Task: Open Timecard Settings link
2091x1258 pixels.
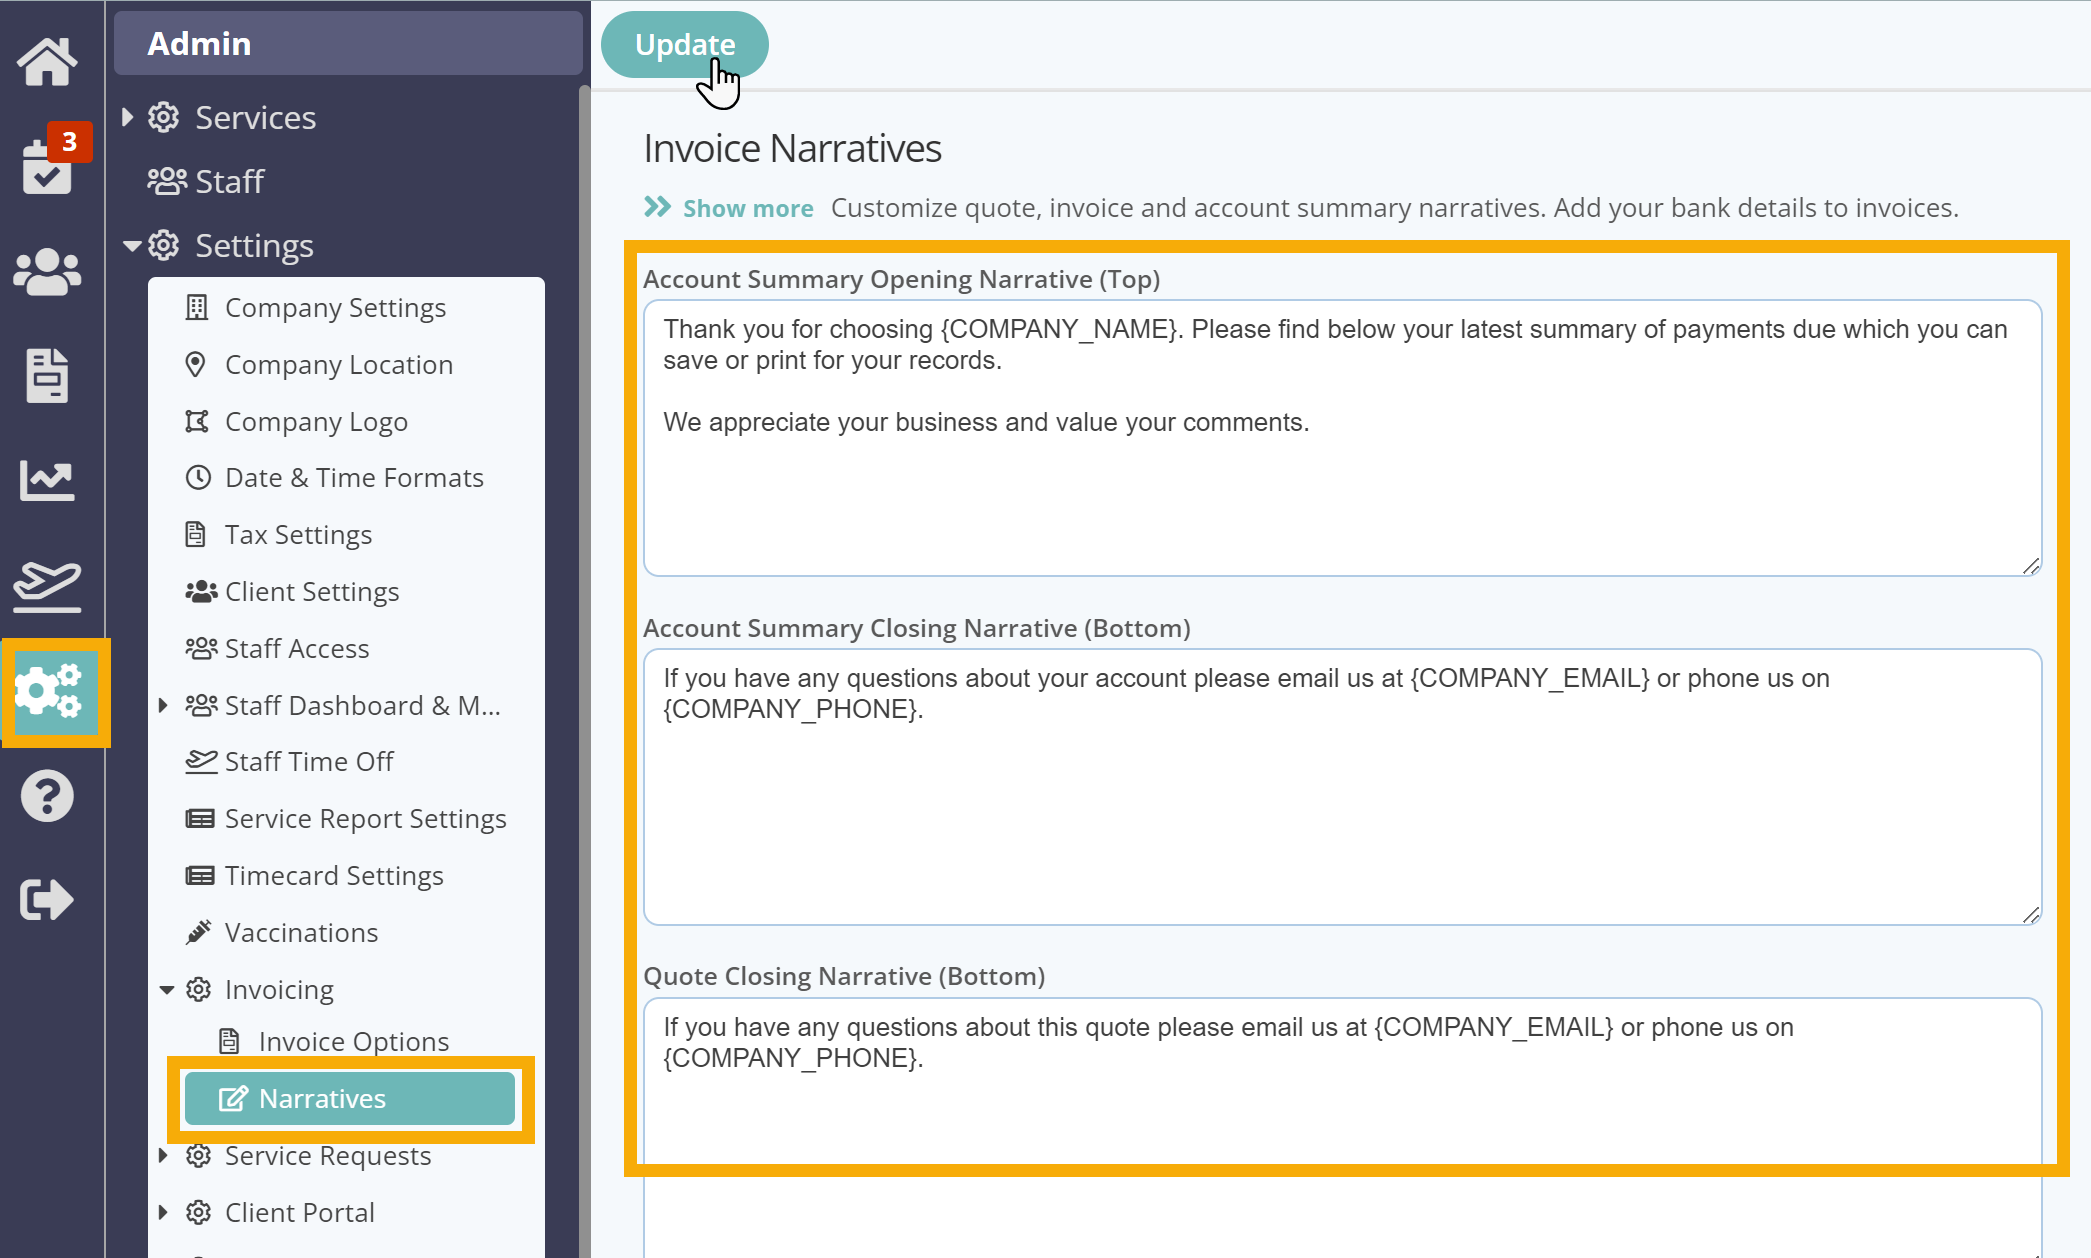Action: 334,876
